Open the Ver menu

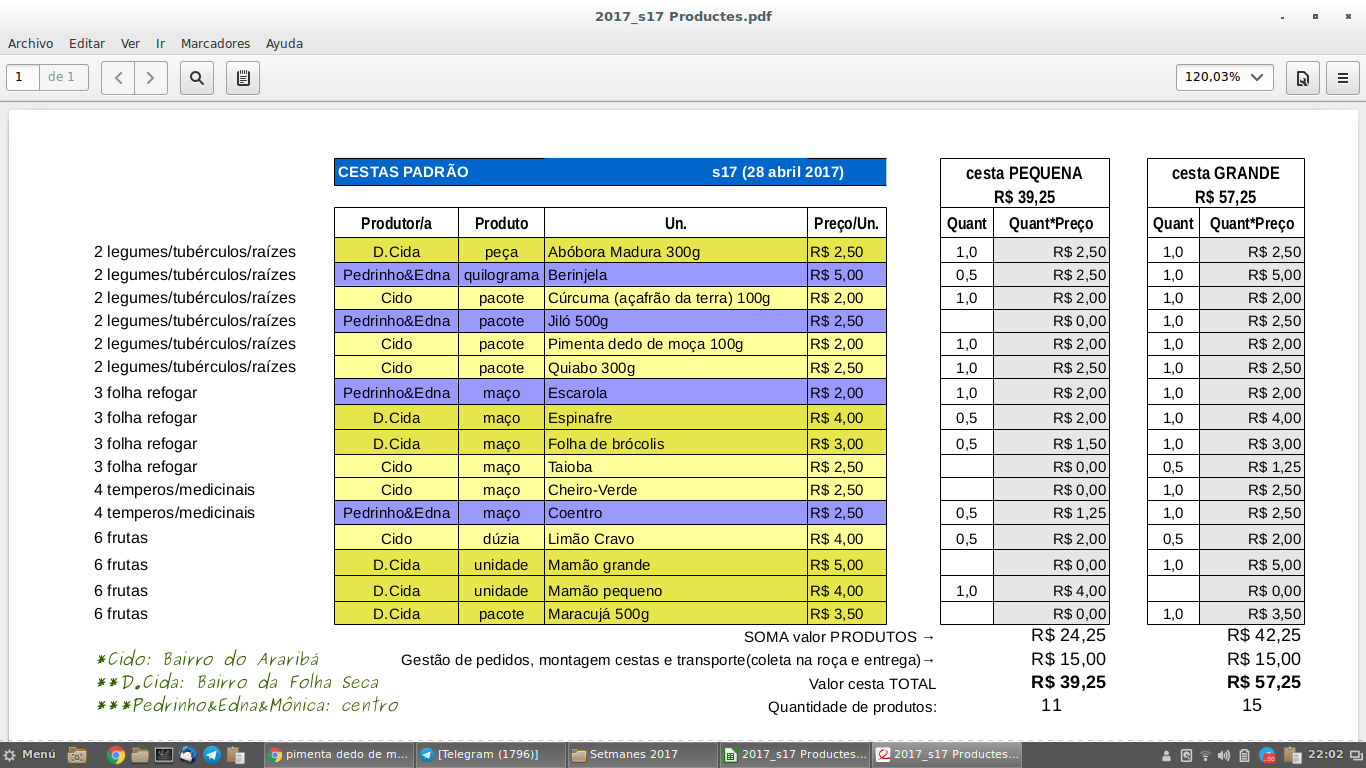tap(130, 44)
